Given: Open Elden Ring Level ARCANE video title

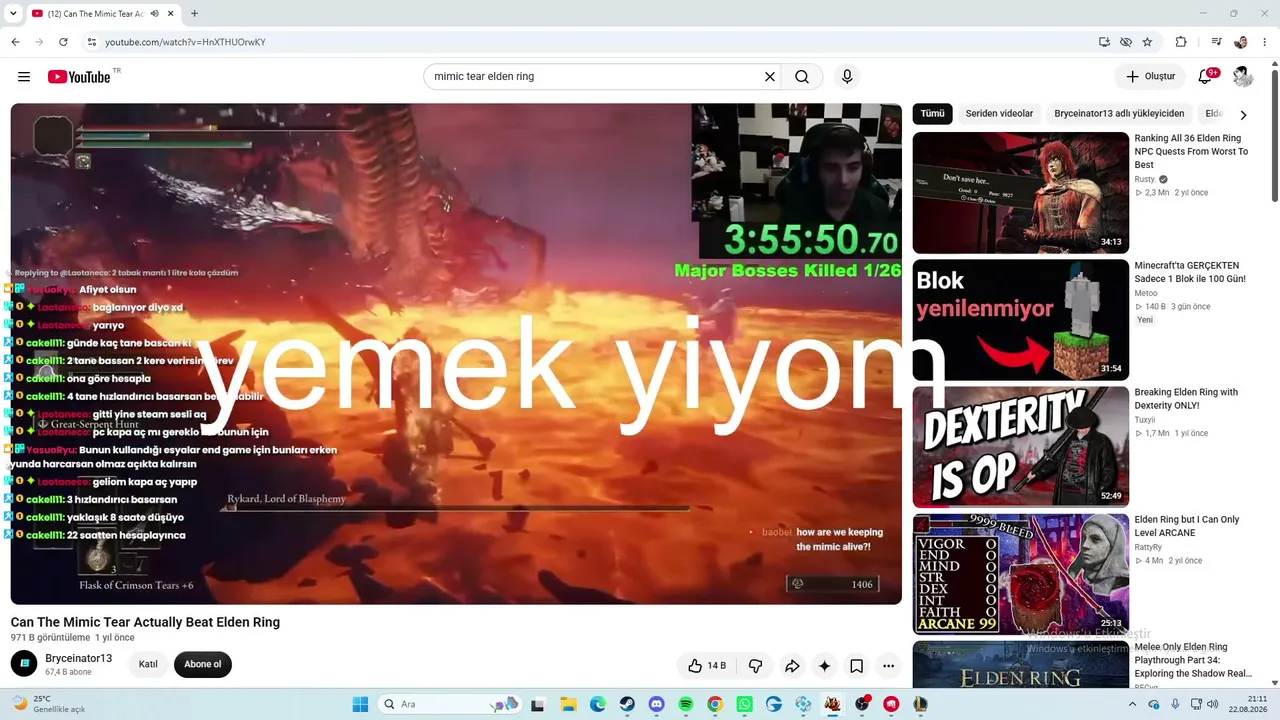Looking at the screenshot, I should (1187, 526).
